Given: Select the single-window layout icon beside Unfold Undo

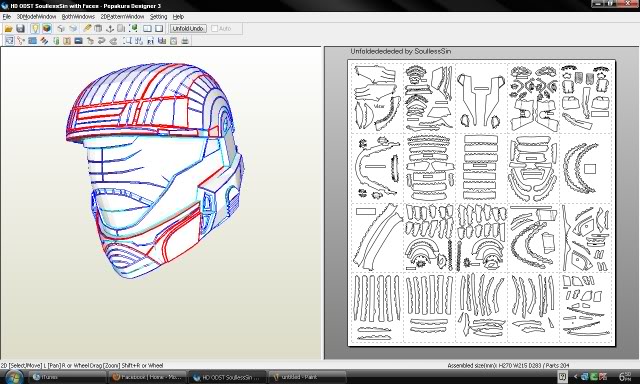Looking at the screenshot, I should point(159,29).
